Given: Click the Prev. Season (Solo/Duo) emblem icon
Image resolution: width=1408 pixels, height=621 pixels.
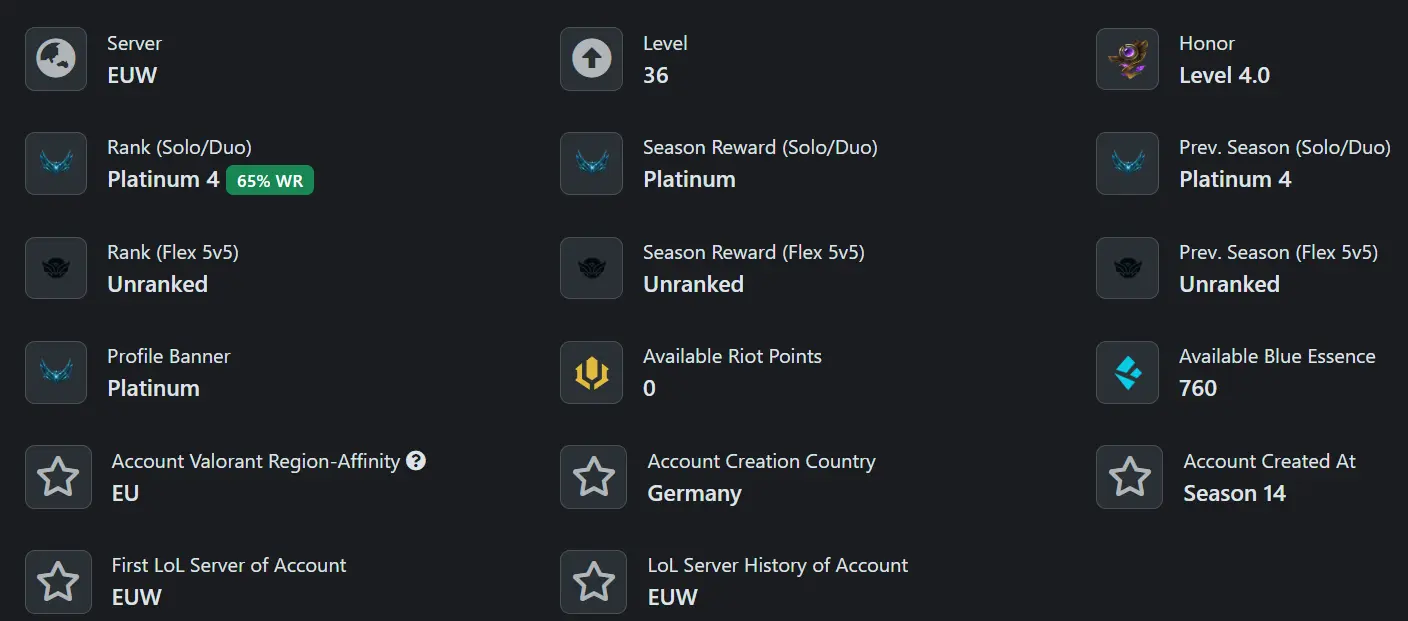Looking at the screenshot, I should pyautogui.click(x=1127, y=163).
